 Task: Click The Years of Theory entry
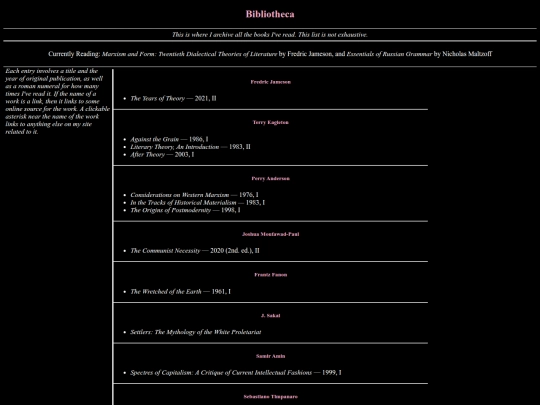pos(173,98)
